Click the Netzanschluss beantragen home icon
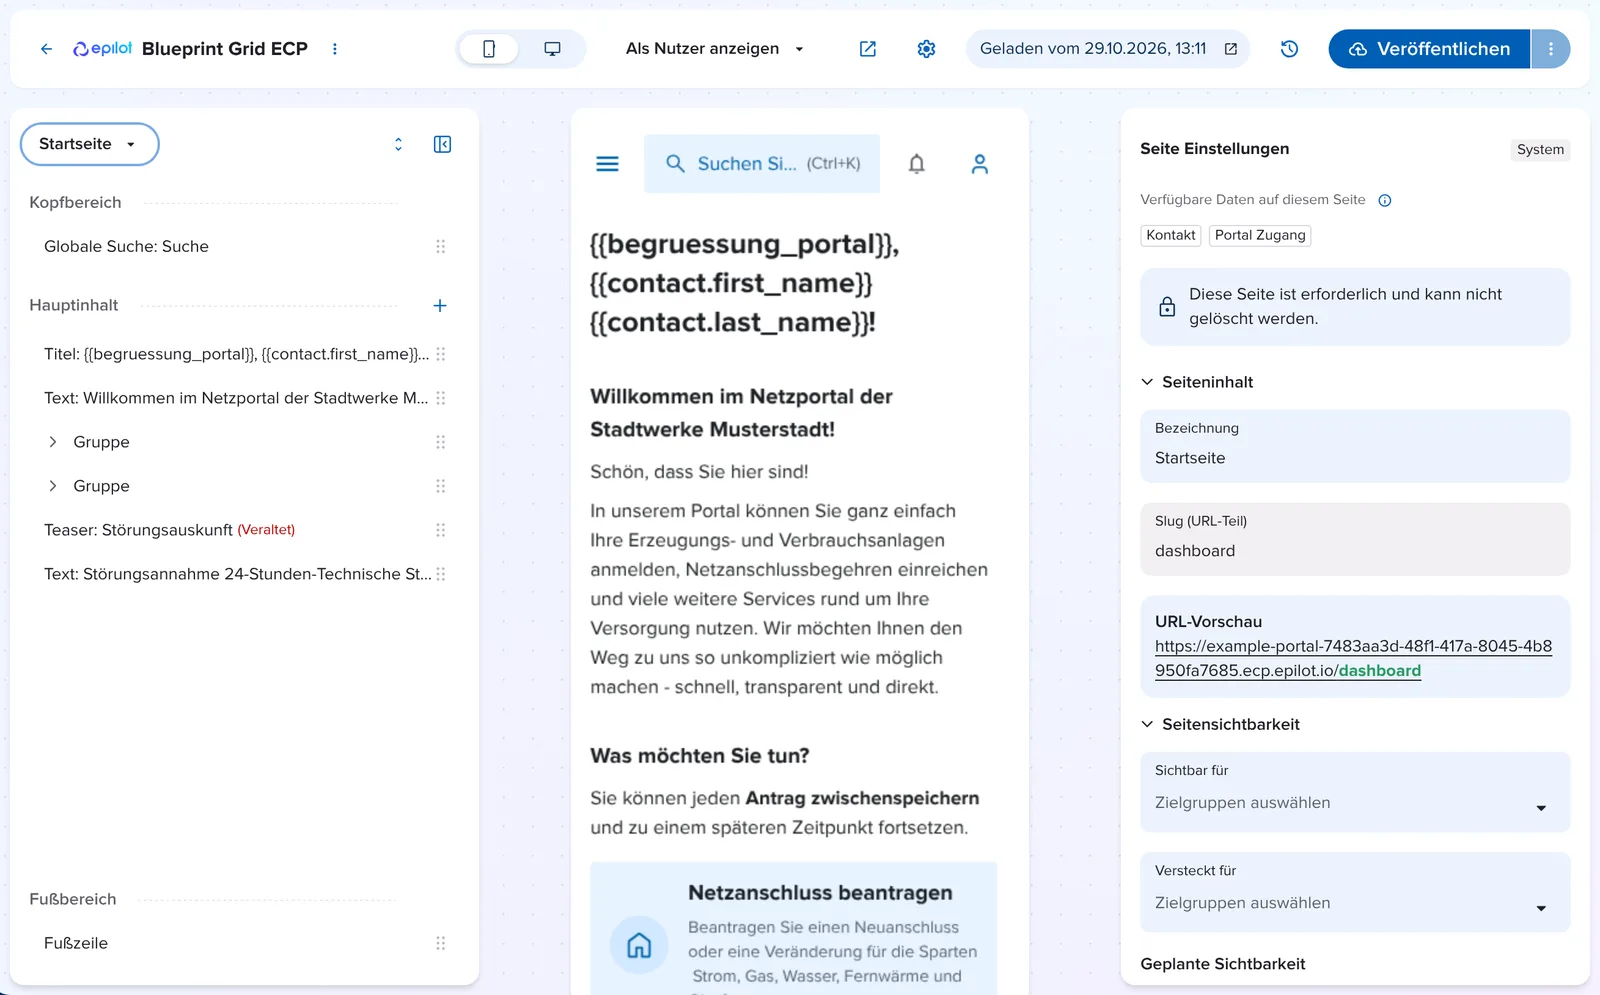This screenshot has width=1600, height=995. pyautogui.click(x=639, y=945)
